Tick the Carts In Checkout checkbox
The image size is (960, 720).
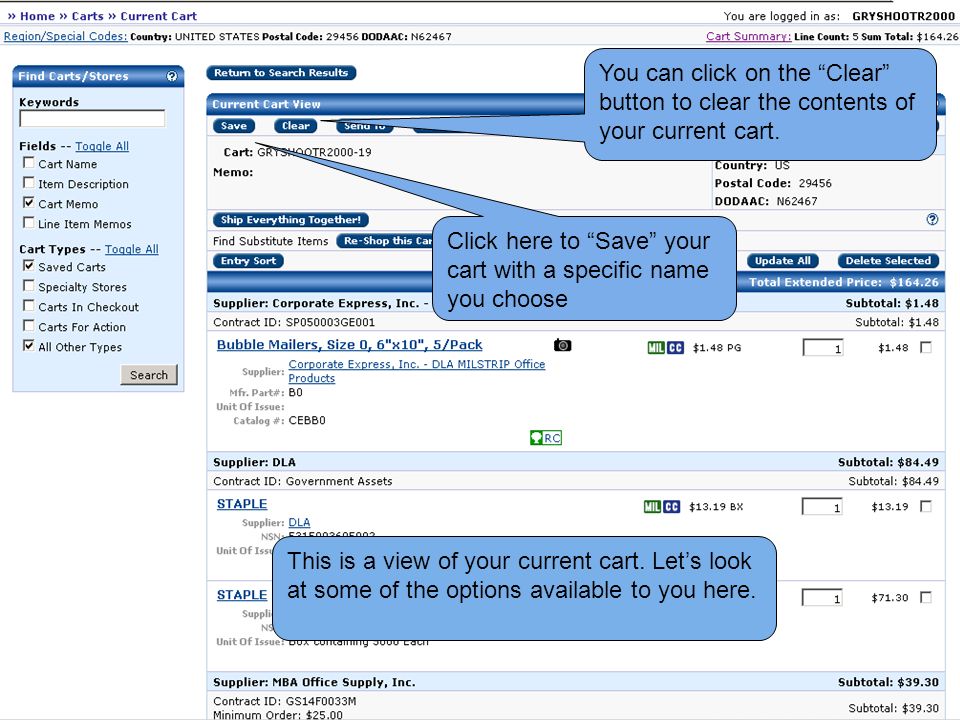pyautogui.click(x=28, y=306)
